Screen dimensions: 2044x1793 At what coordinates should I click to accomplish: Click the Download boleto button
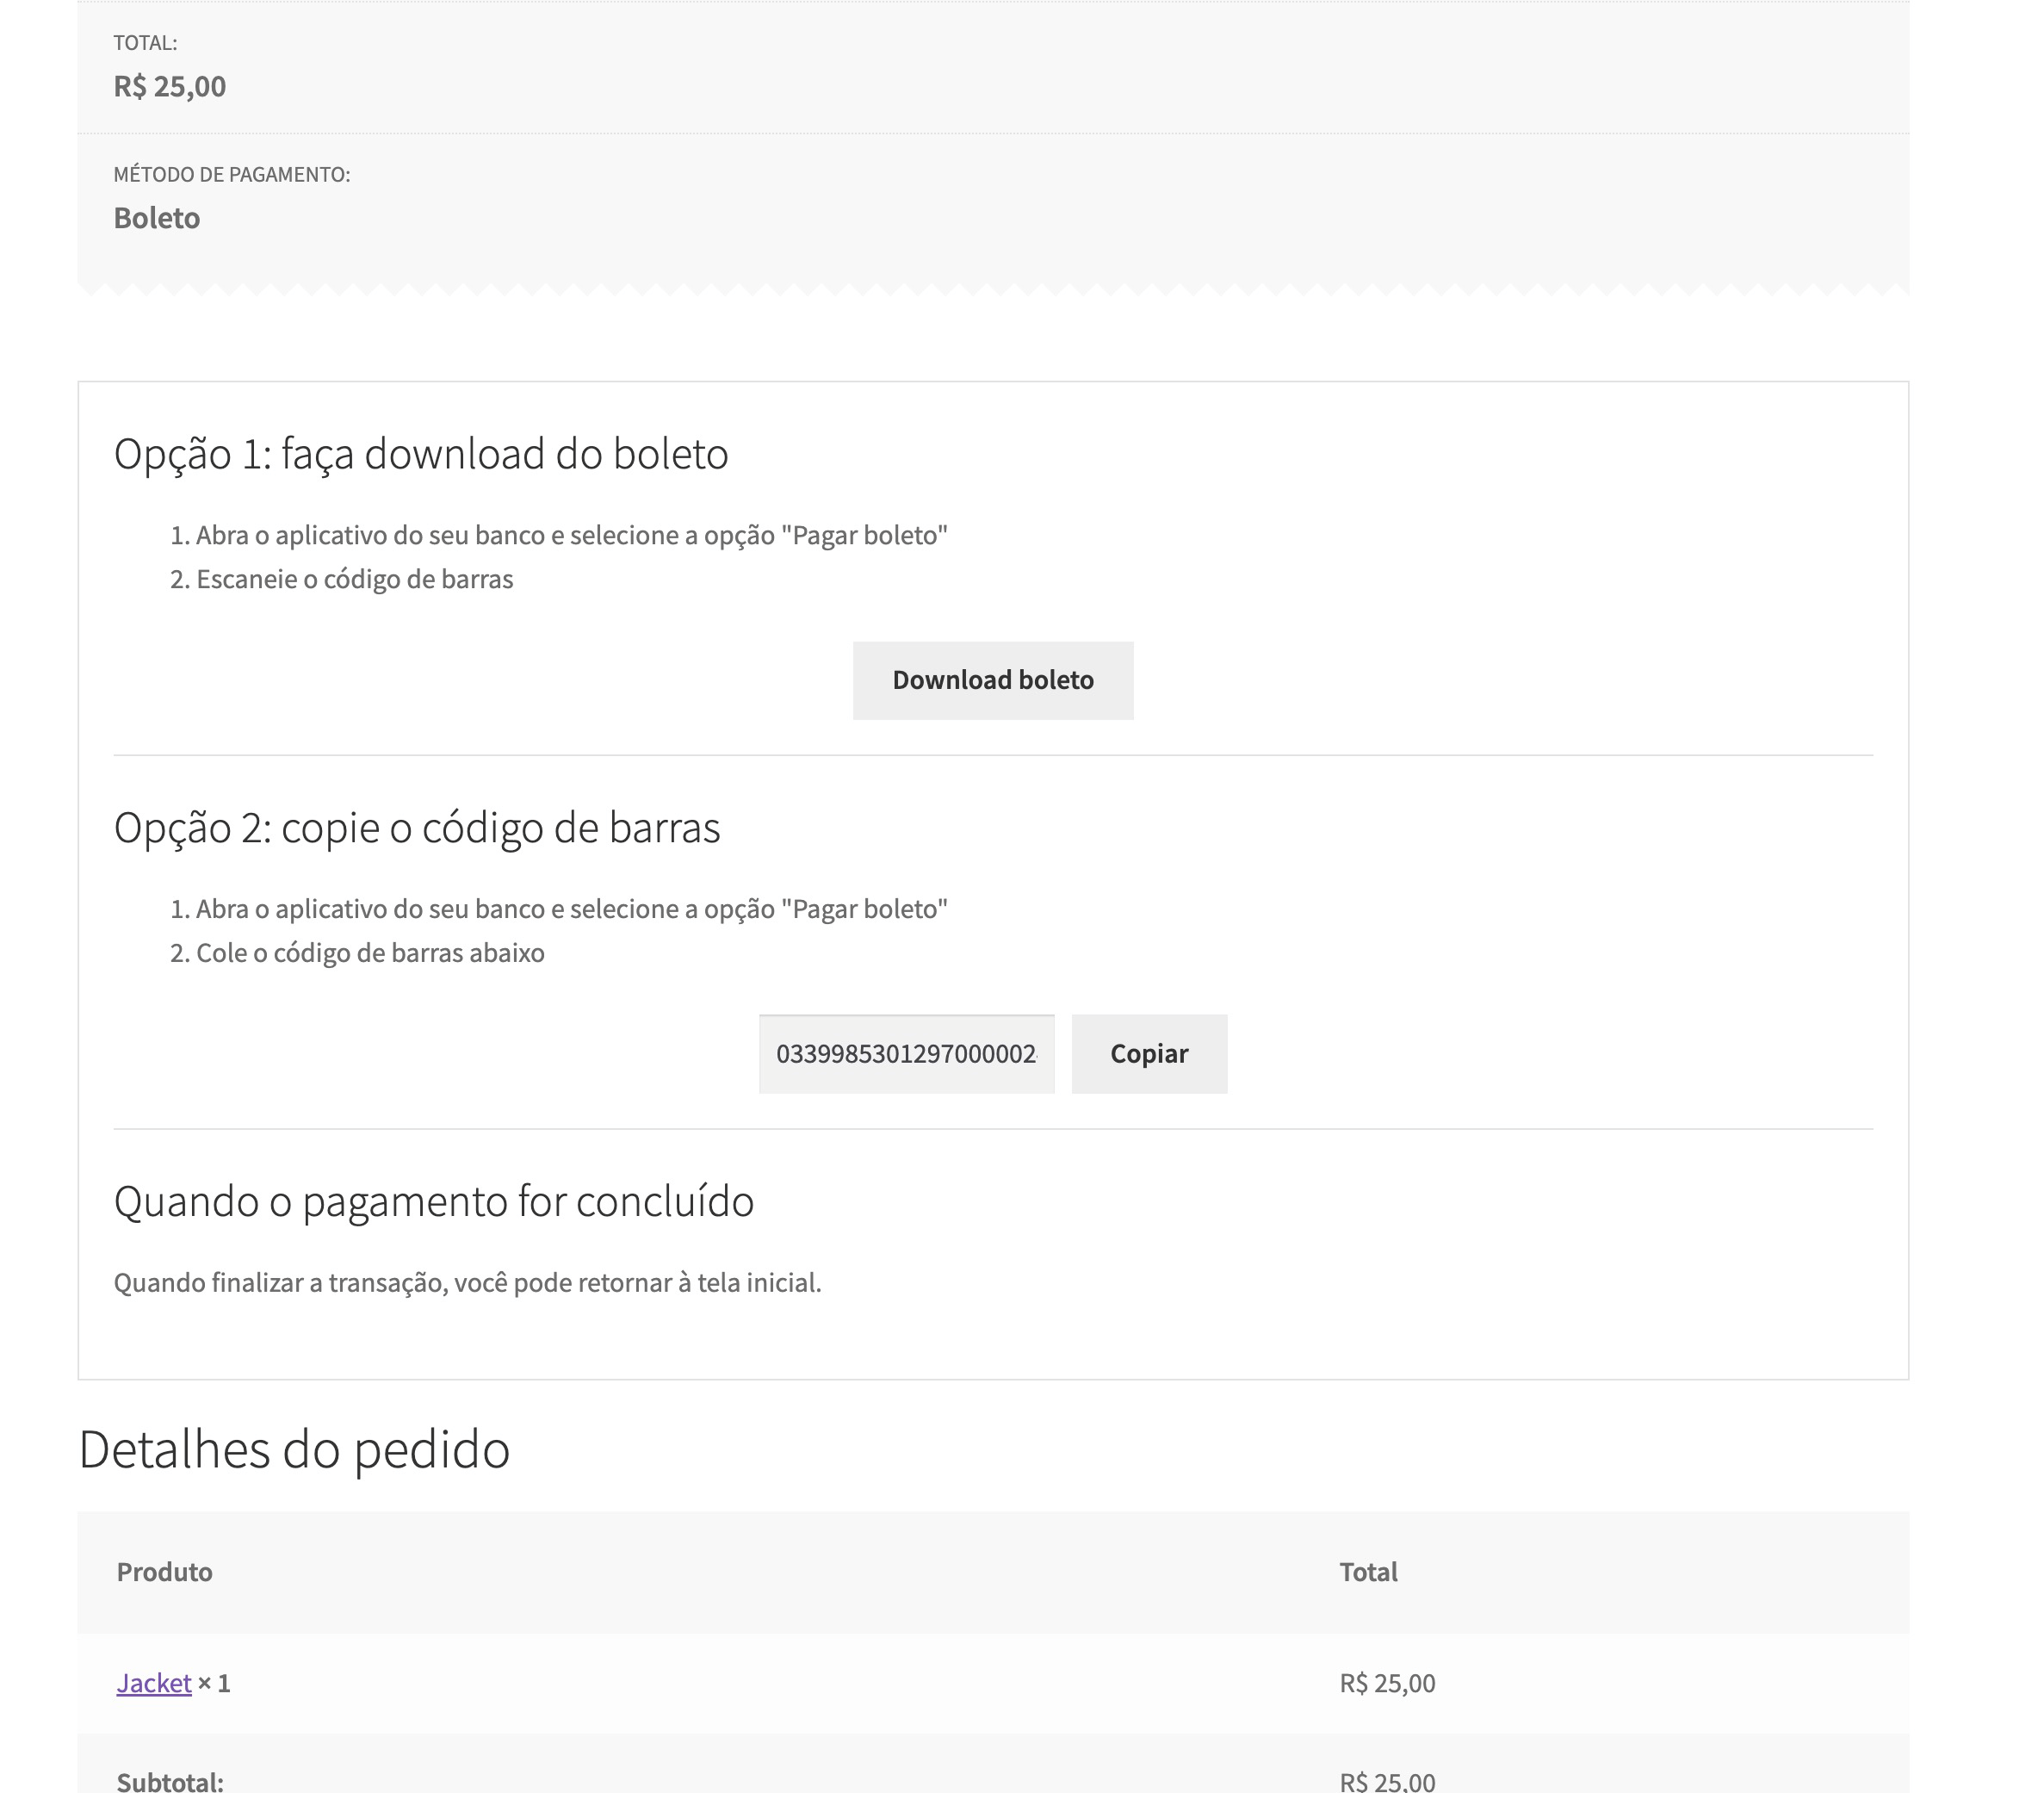tap(992, 680)
